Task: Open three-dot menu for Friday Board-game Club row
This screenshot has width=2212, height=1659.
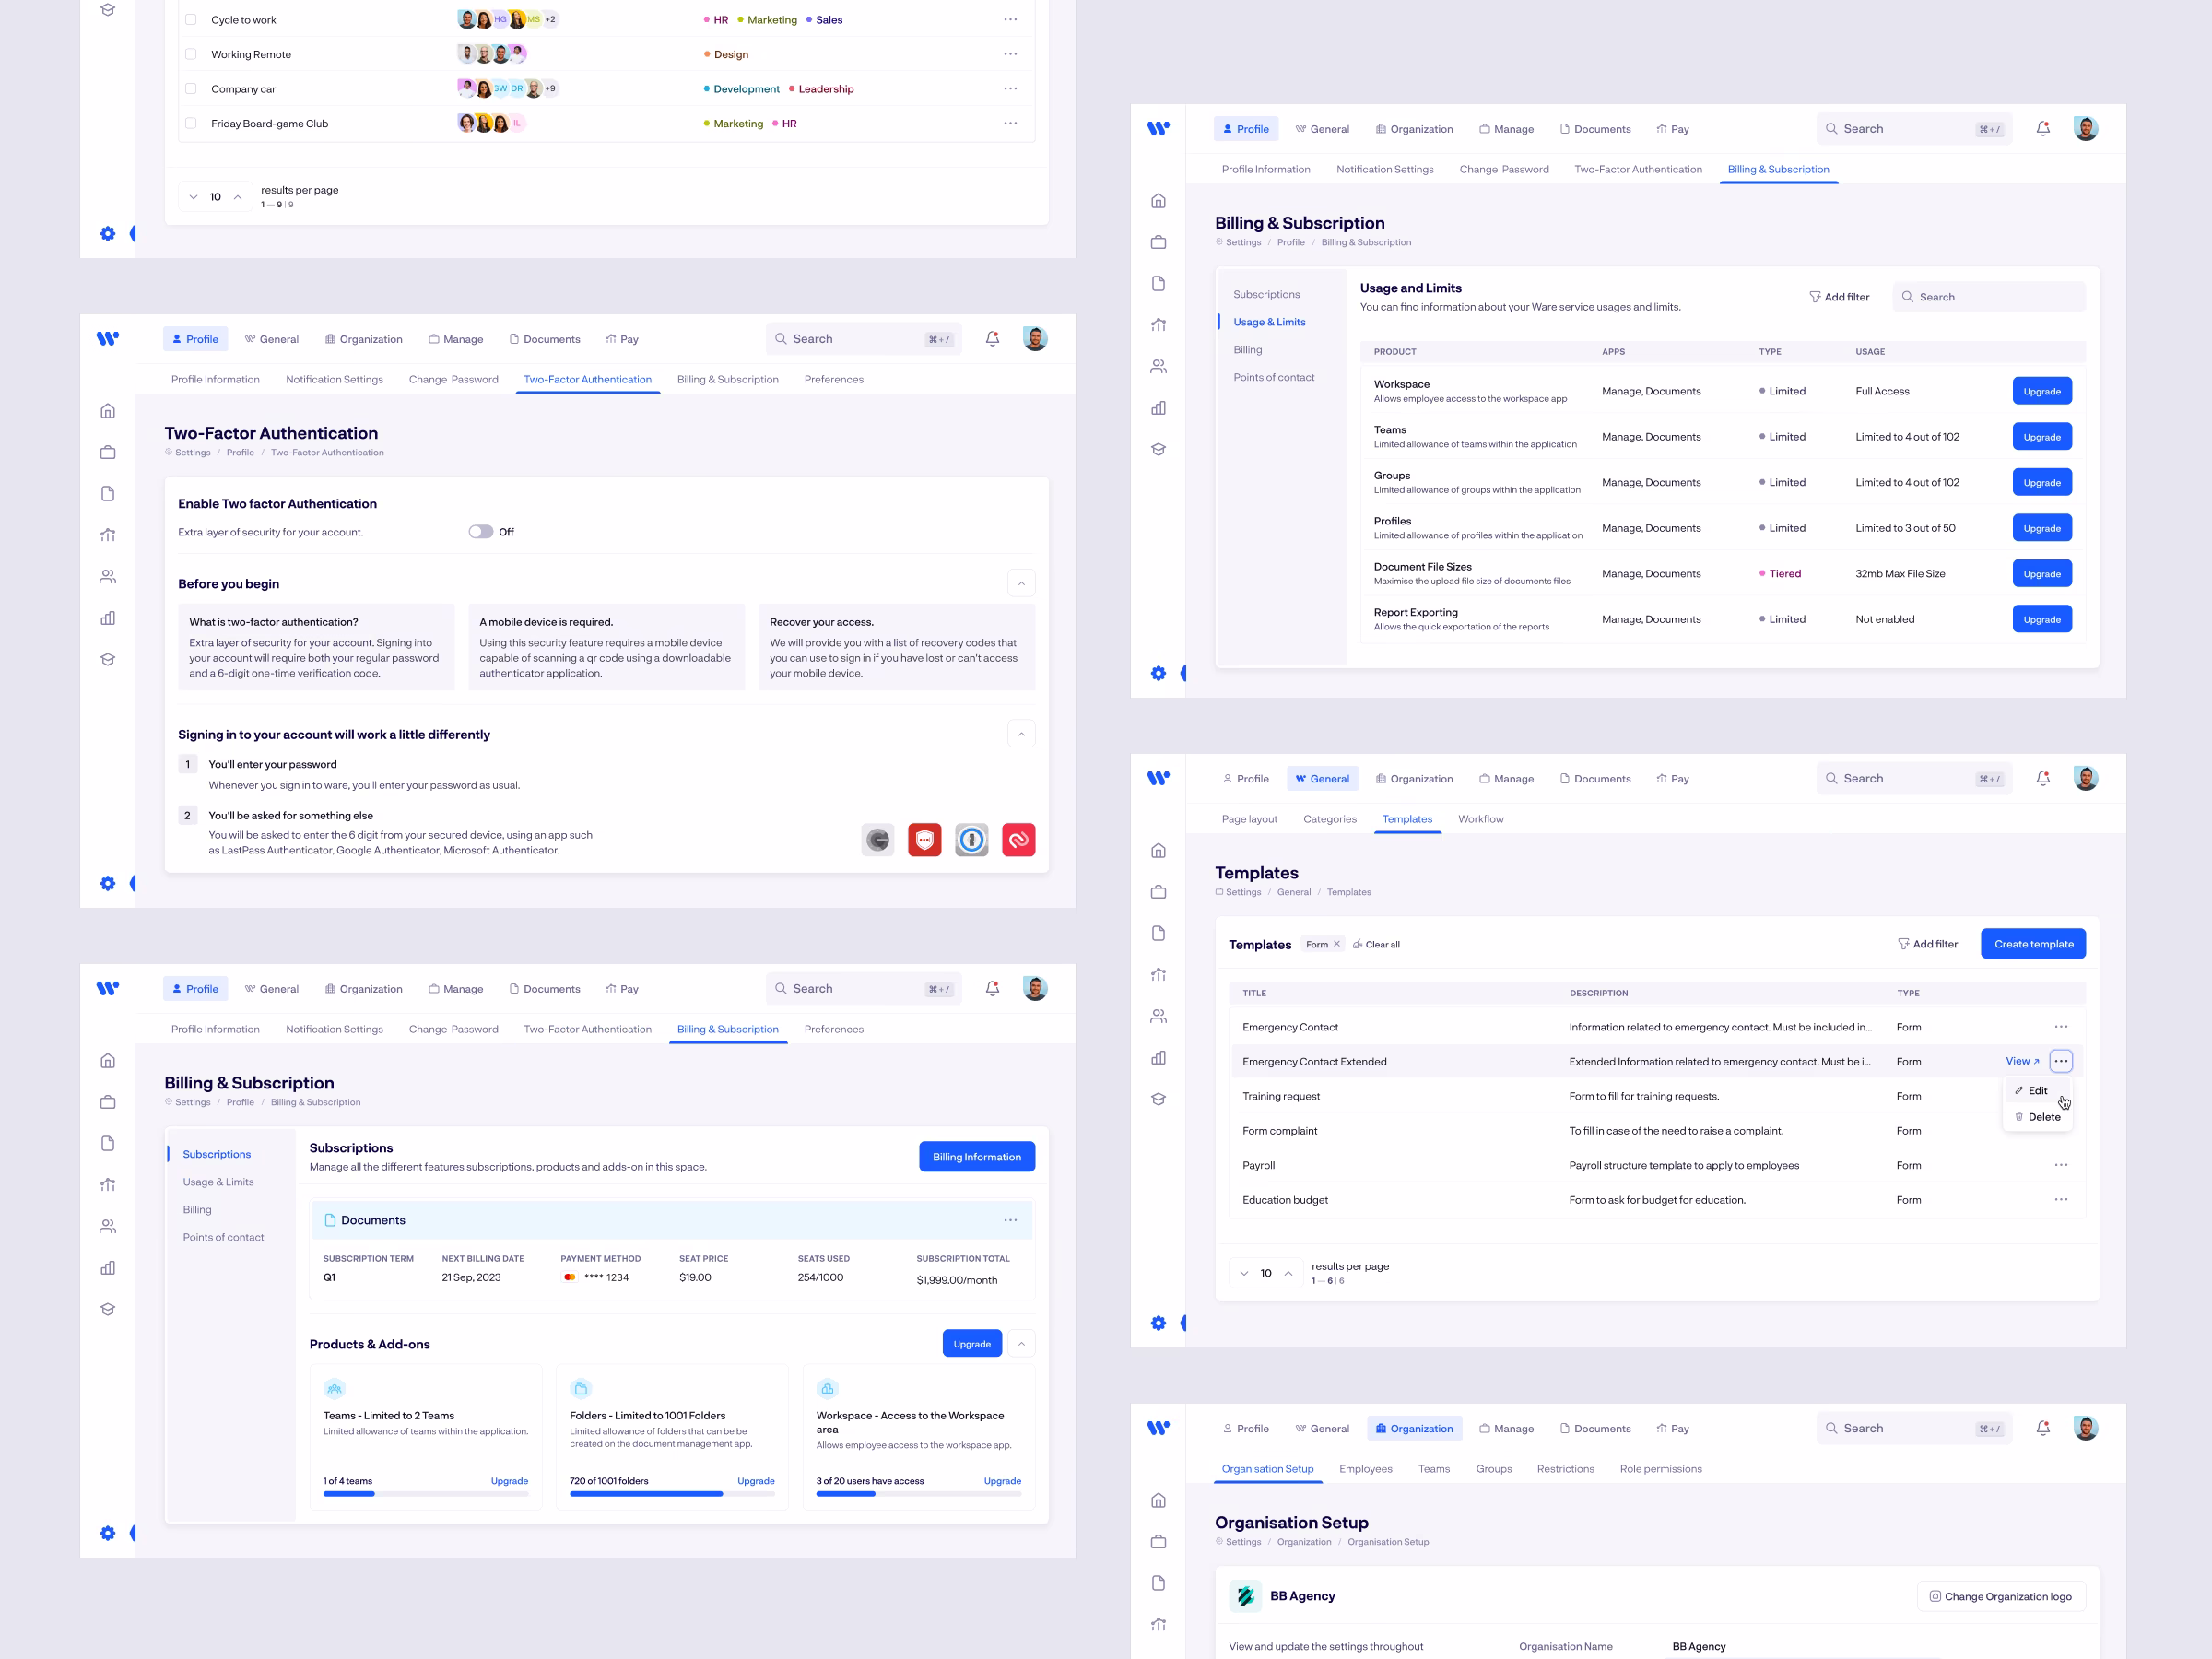Action: 1010,123
